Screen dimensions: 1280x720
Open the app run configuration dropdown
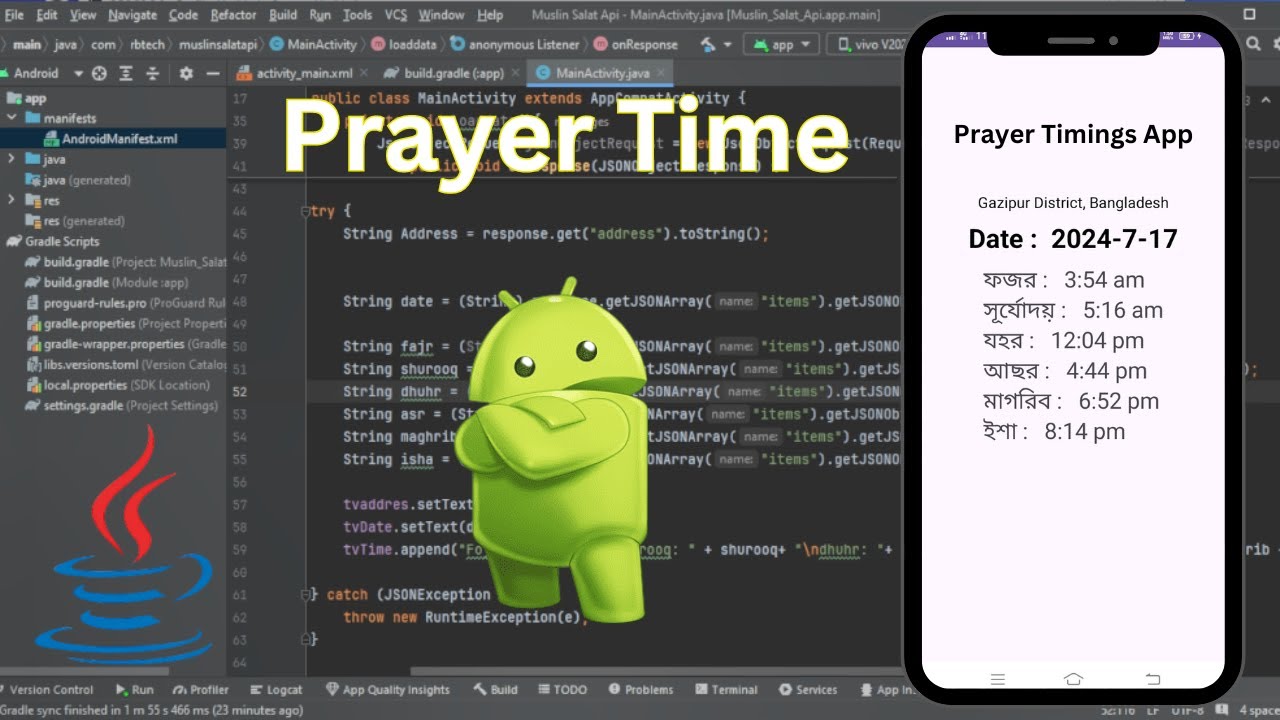click(x=781, y=45)
